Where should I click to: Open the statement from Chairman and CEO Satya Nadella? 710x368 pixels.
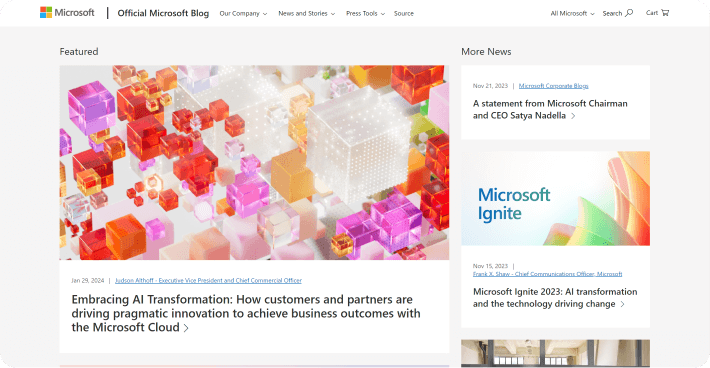click(550, 110)
